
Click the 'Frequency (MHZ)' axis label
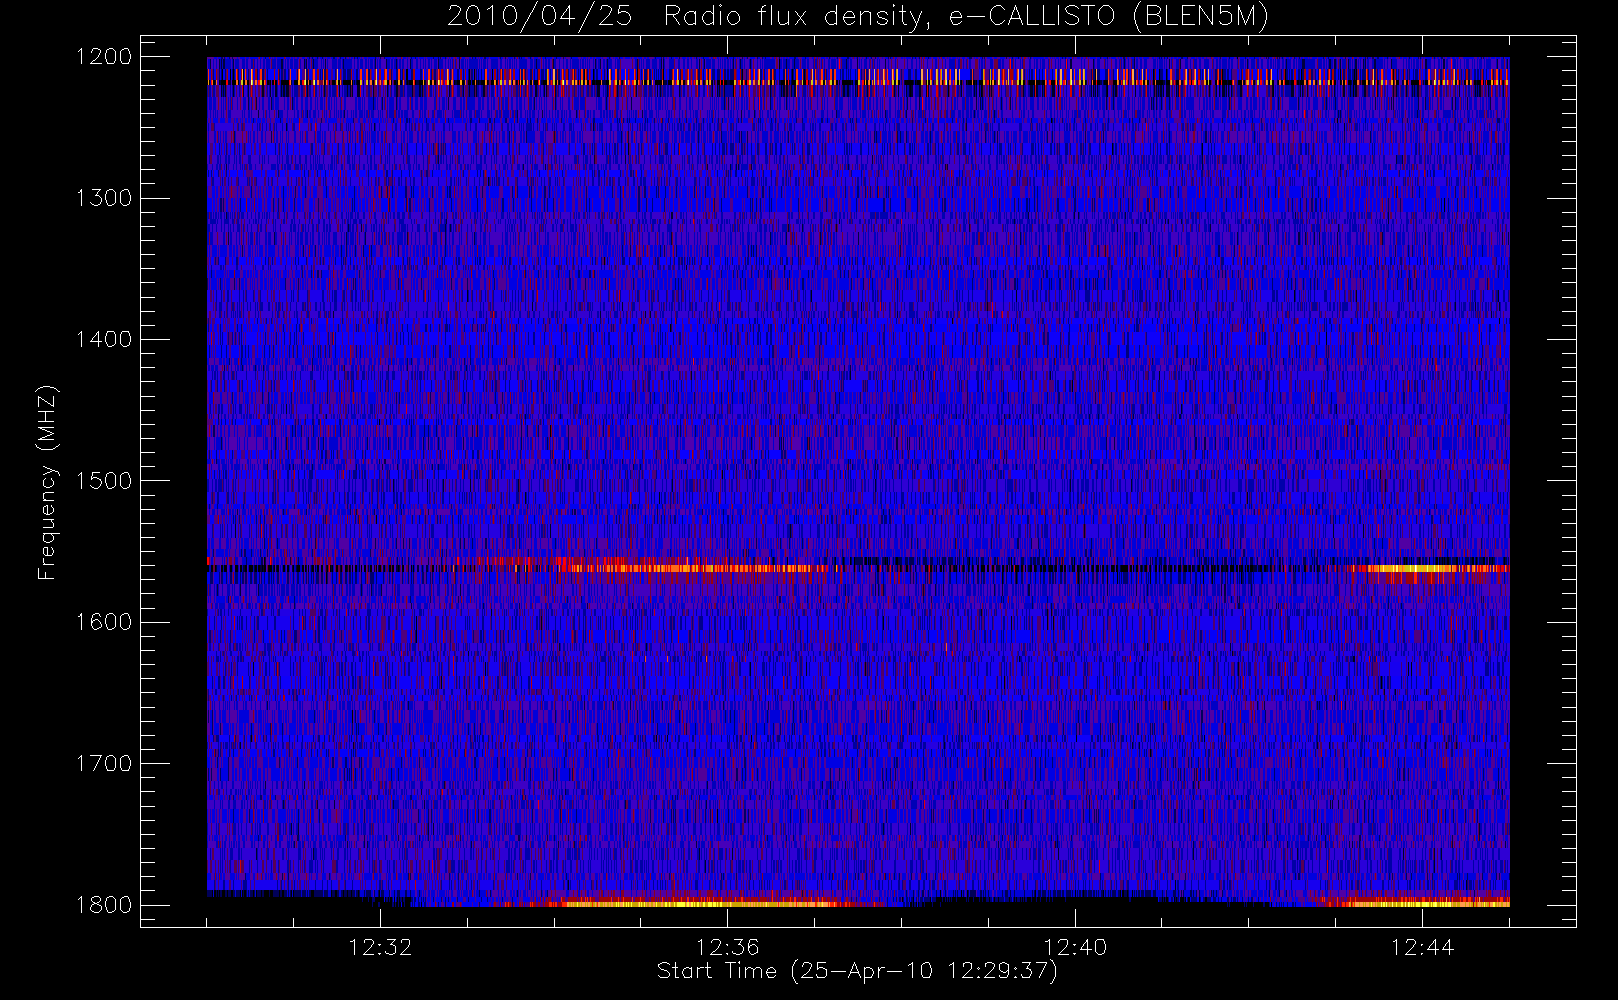point(47,482)
